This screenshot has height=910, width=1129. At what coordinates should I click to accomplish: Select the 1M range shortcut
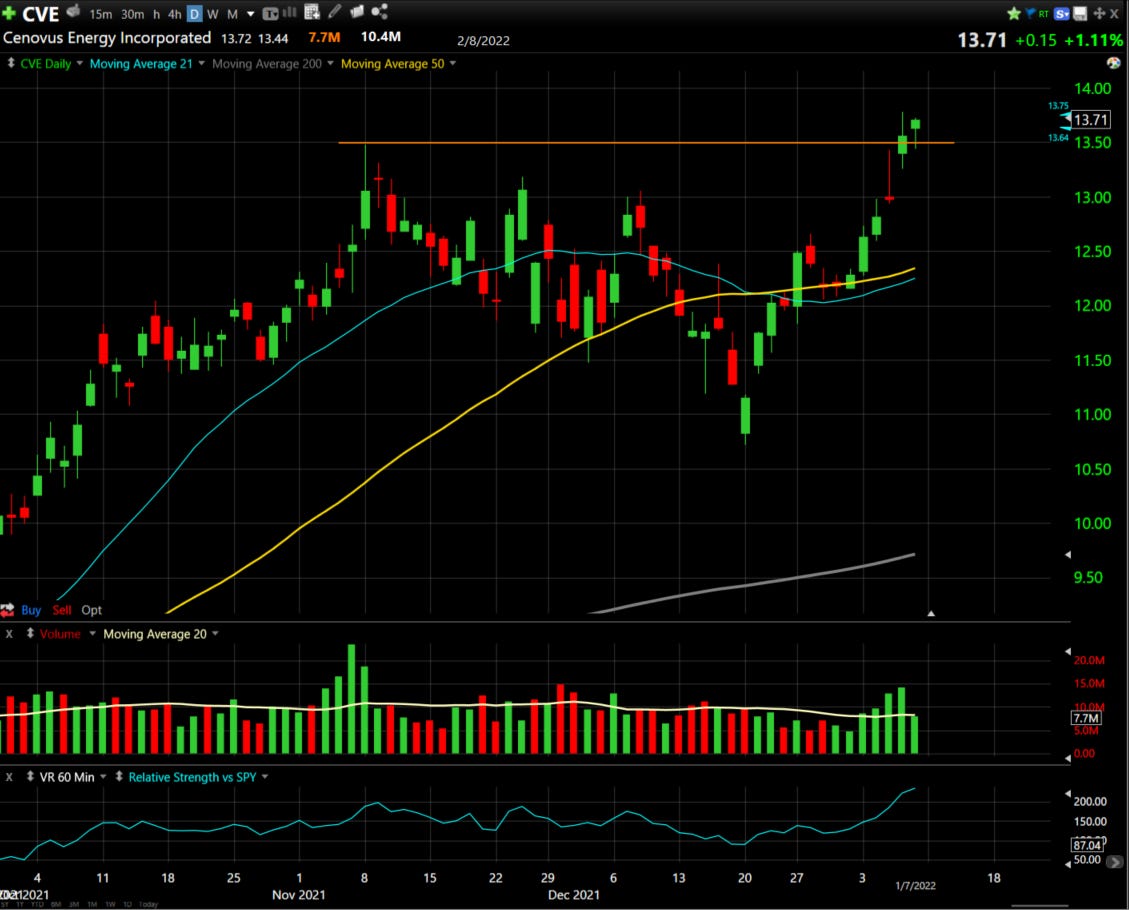92,904
